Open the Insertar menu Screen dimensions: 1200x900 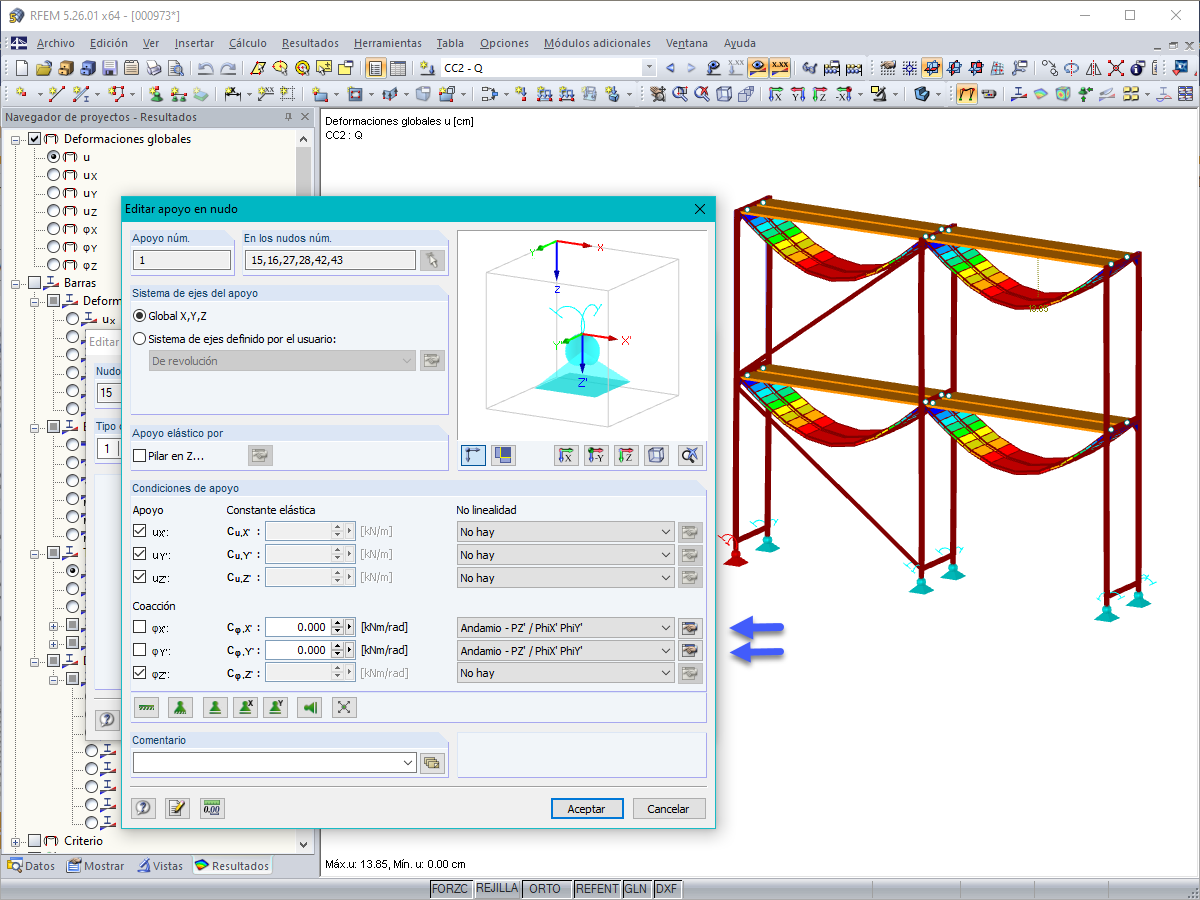coord(194,43)
